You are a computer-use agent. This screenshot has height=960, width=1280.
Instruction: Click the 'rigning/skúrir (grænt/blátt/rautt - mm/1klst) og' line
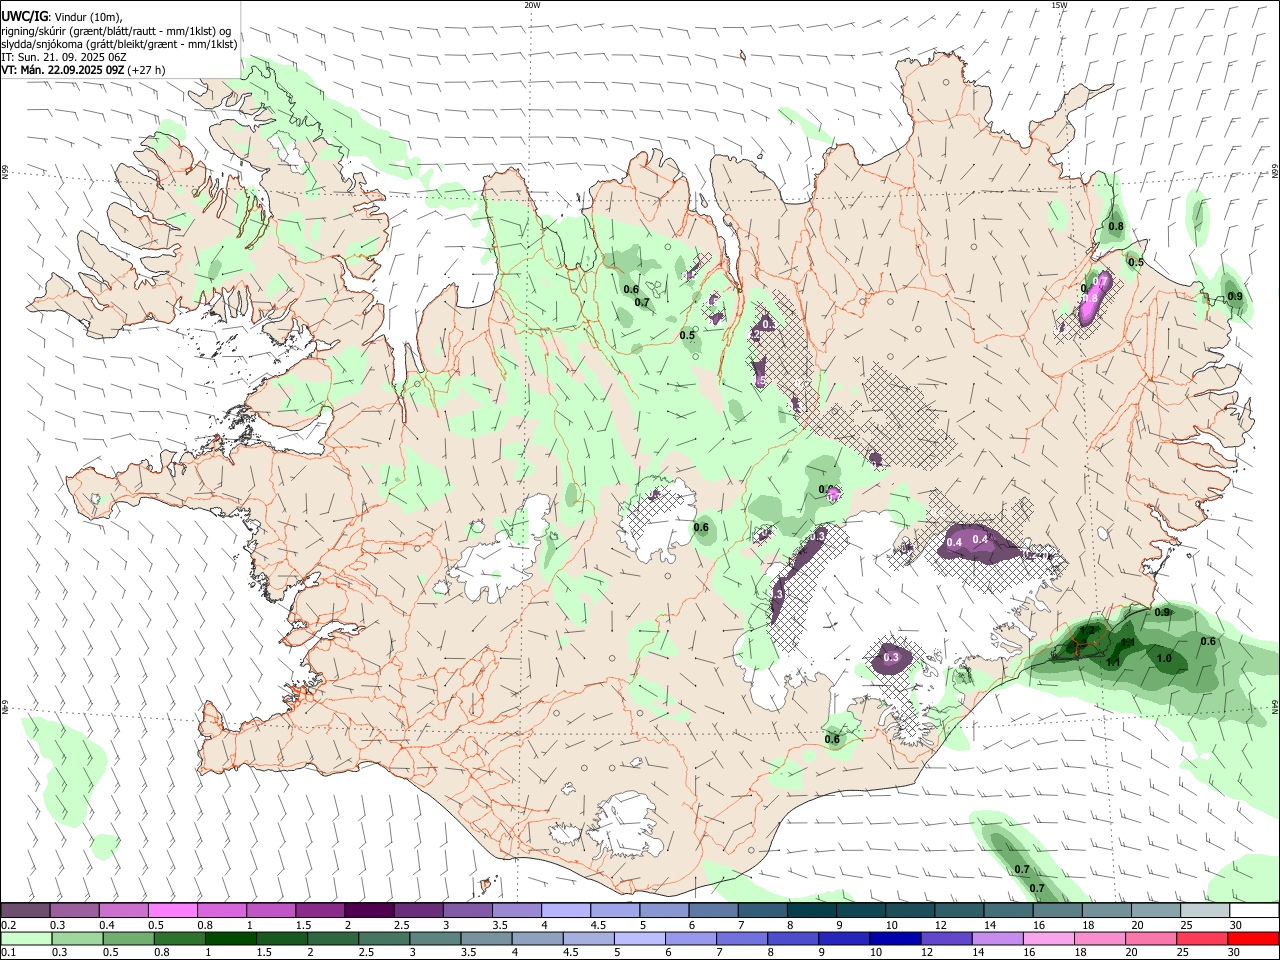coord(116,31)
